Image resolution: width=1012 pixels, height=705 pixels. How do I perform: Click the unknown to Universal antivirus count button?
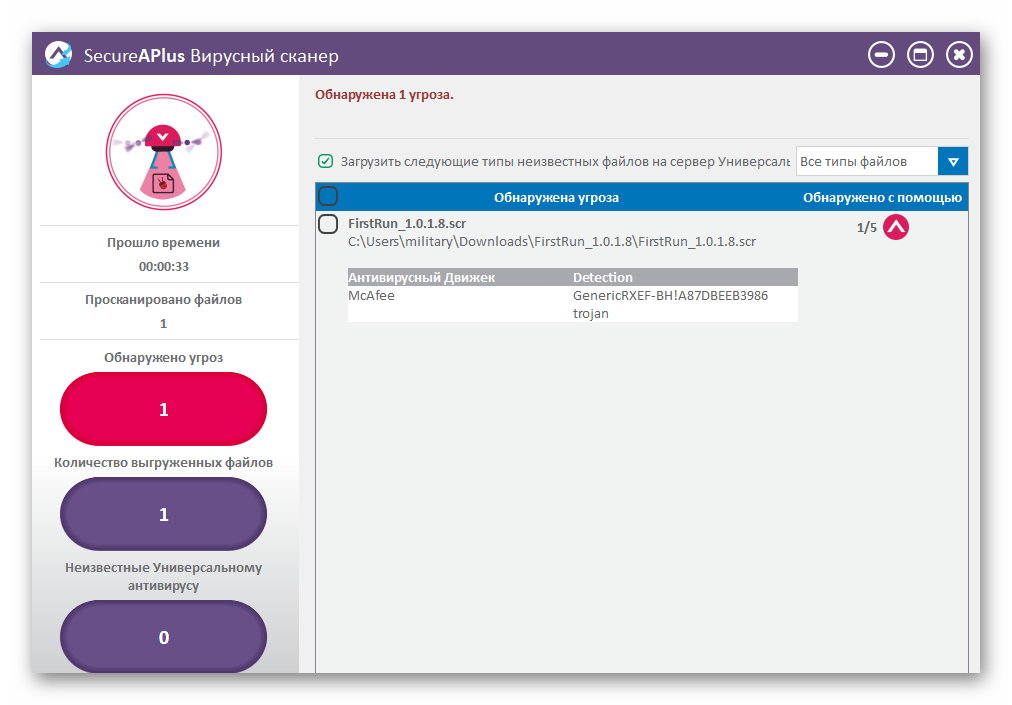pos(163,637)
